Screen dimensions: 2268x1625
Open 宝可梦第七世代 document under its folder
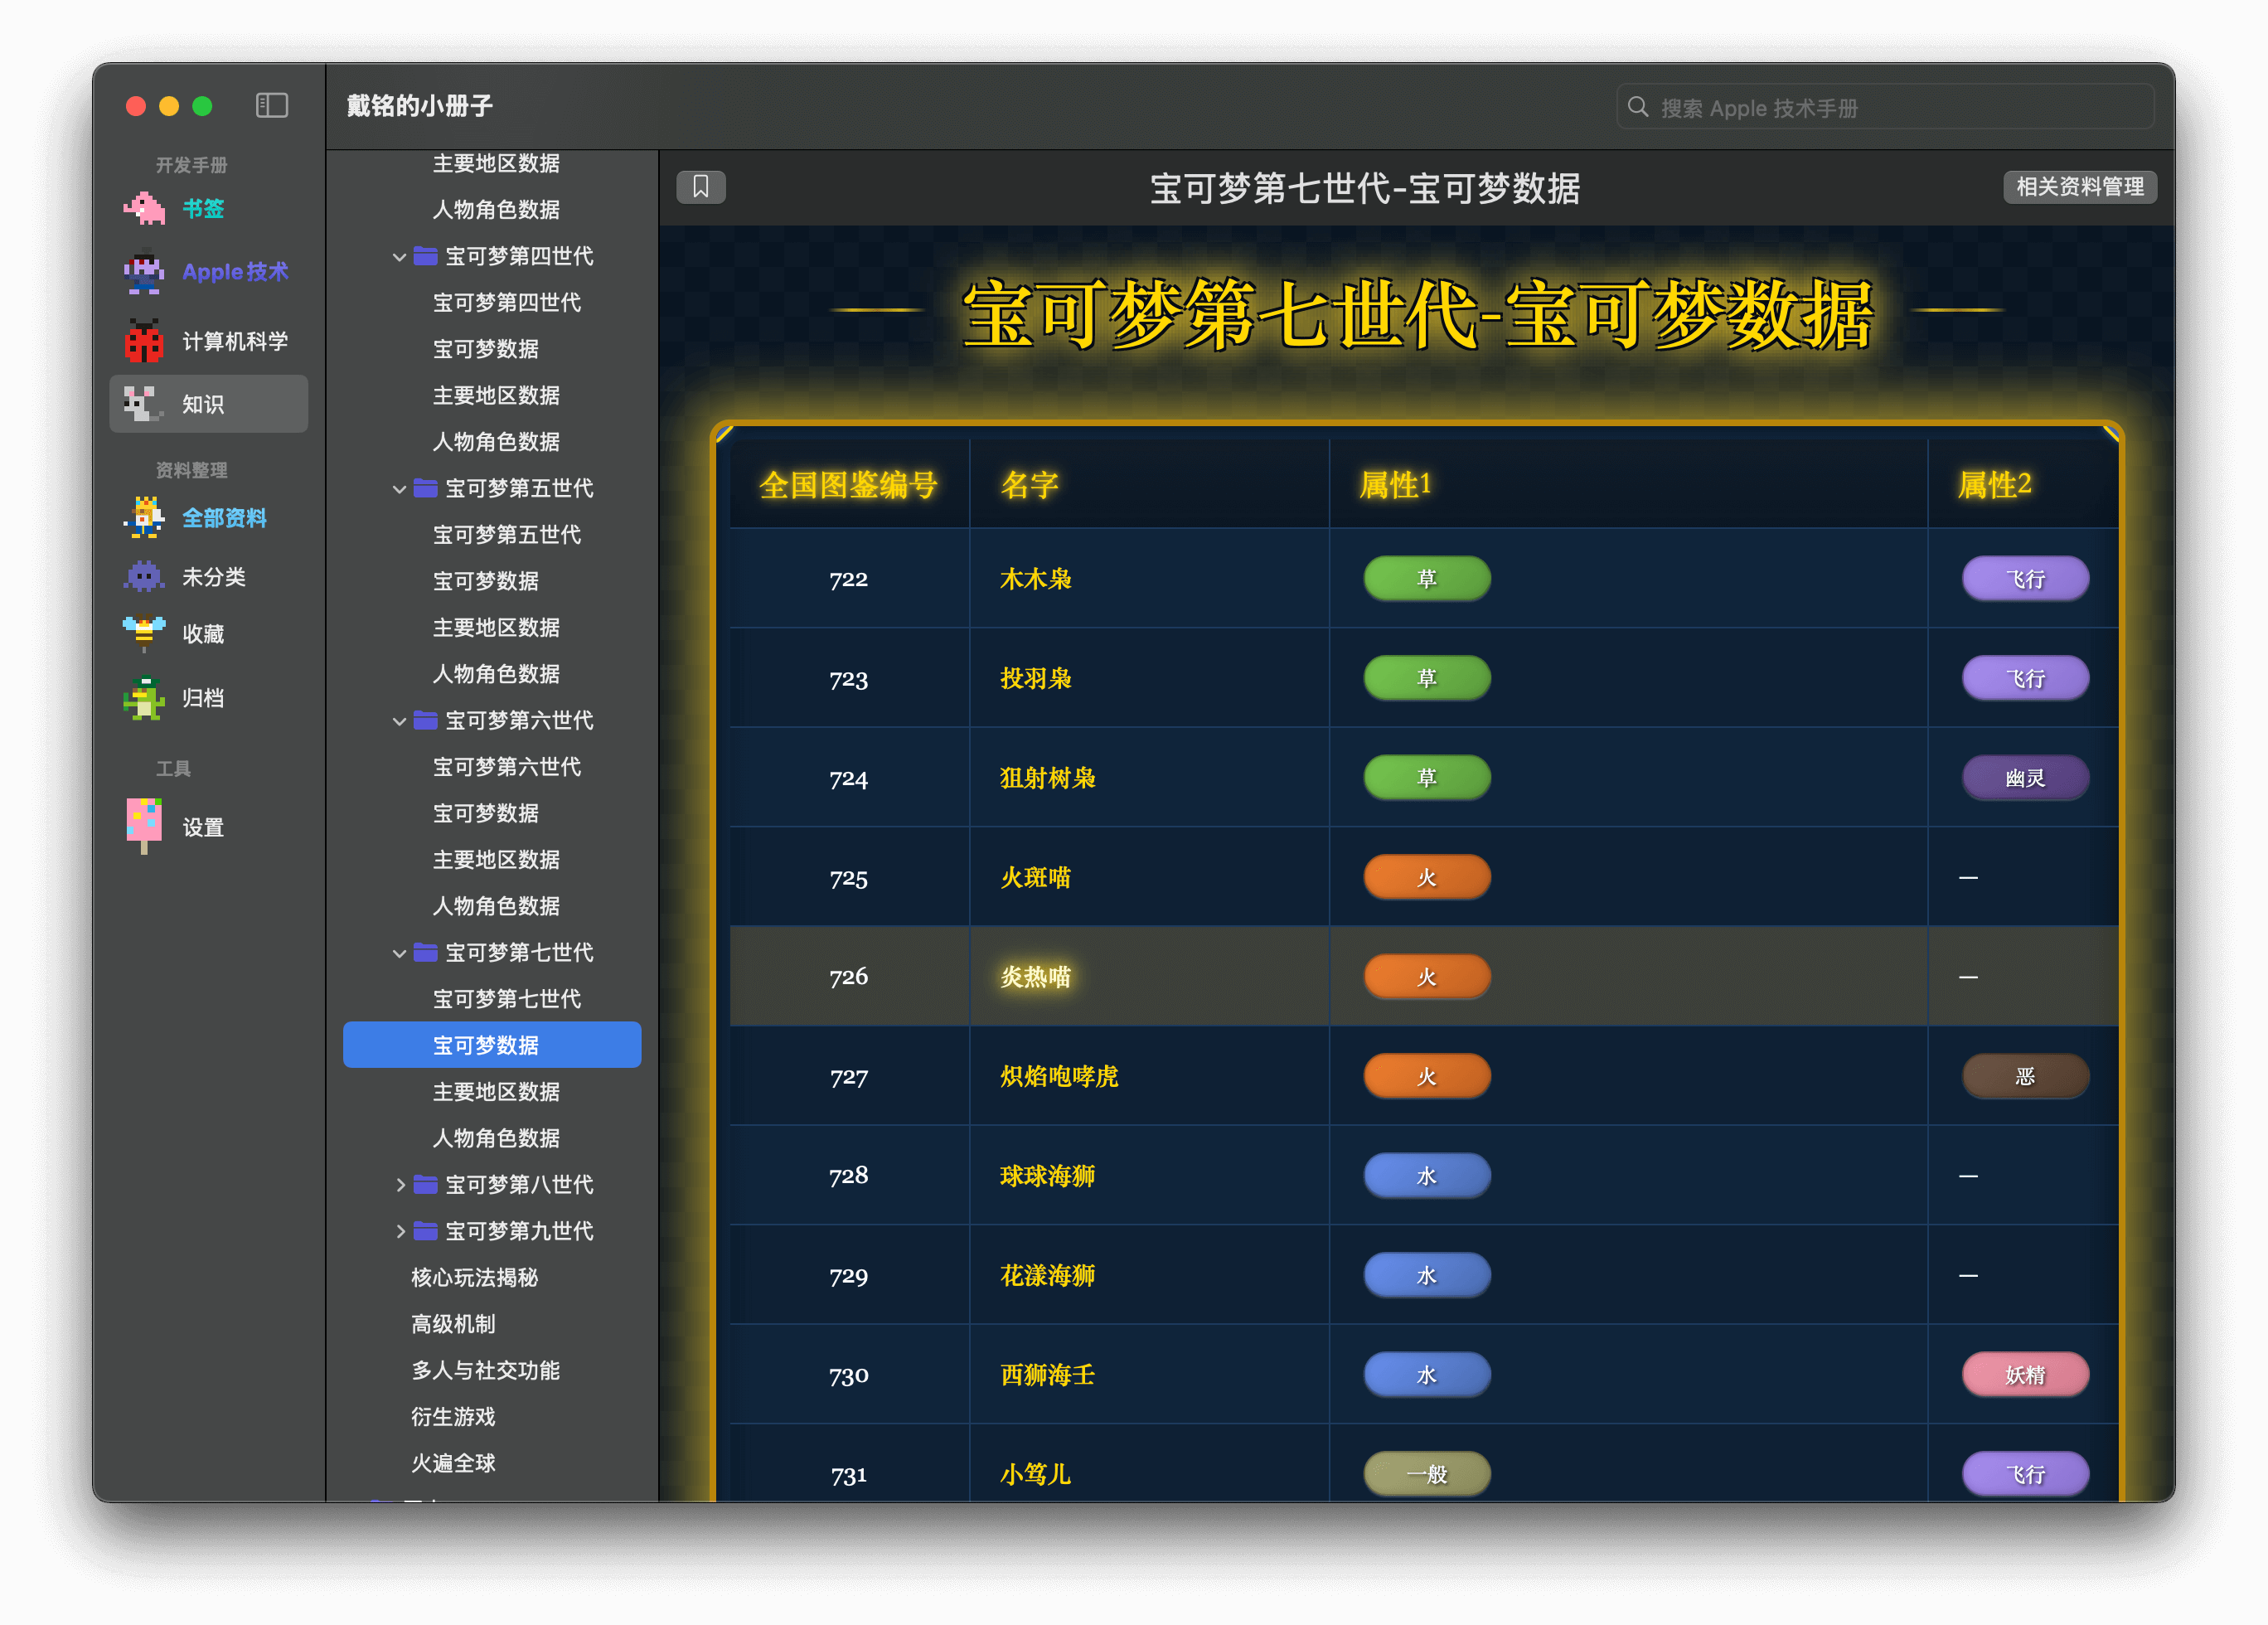pos(507,999)
